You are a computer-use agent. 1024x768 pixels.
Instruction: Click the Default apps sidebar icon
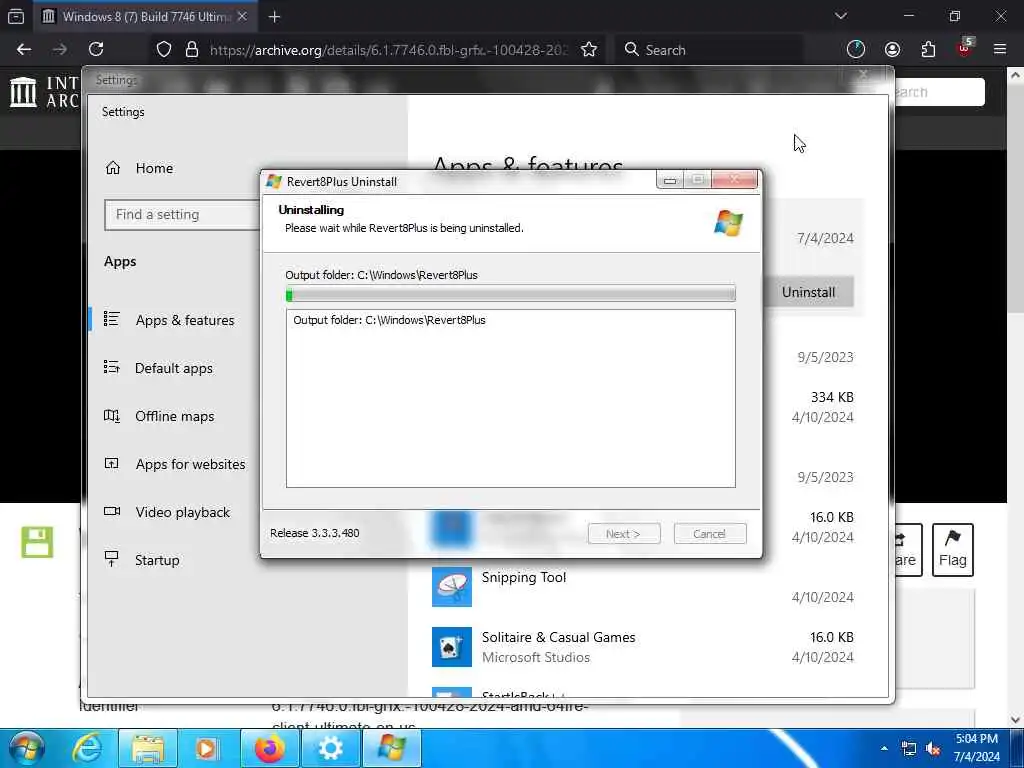112,368
